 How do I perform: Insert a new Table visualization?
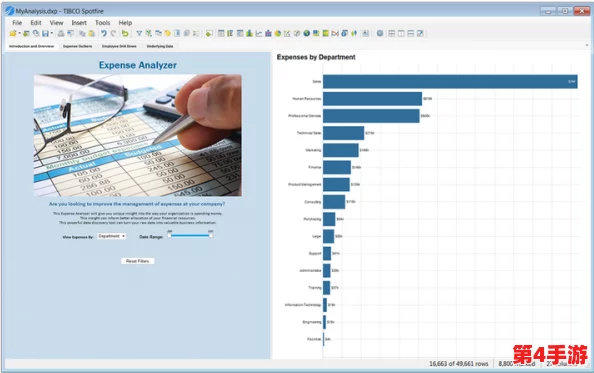tap(221, 33)
